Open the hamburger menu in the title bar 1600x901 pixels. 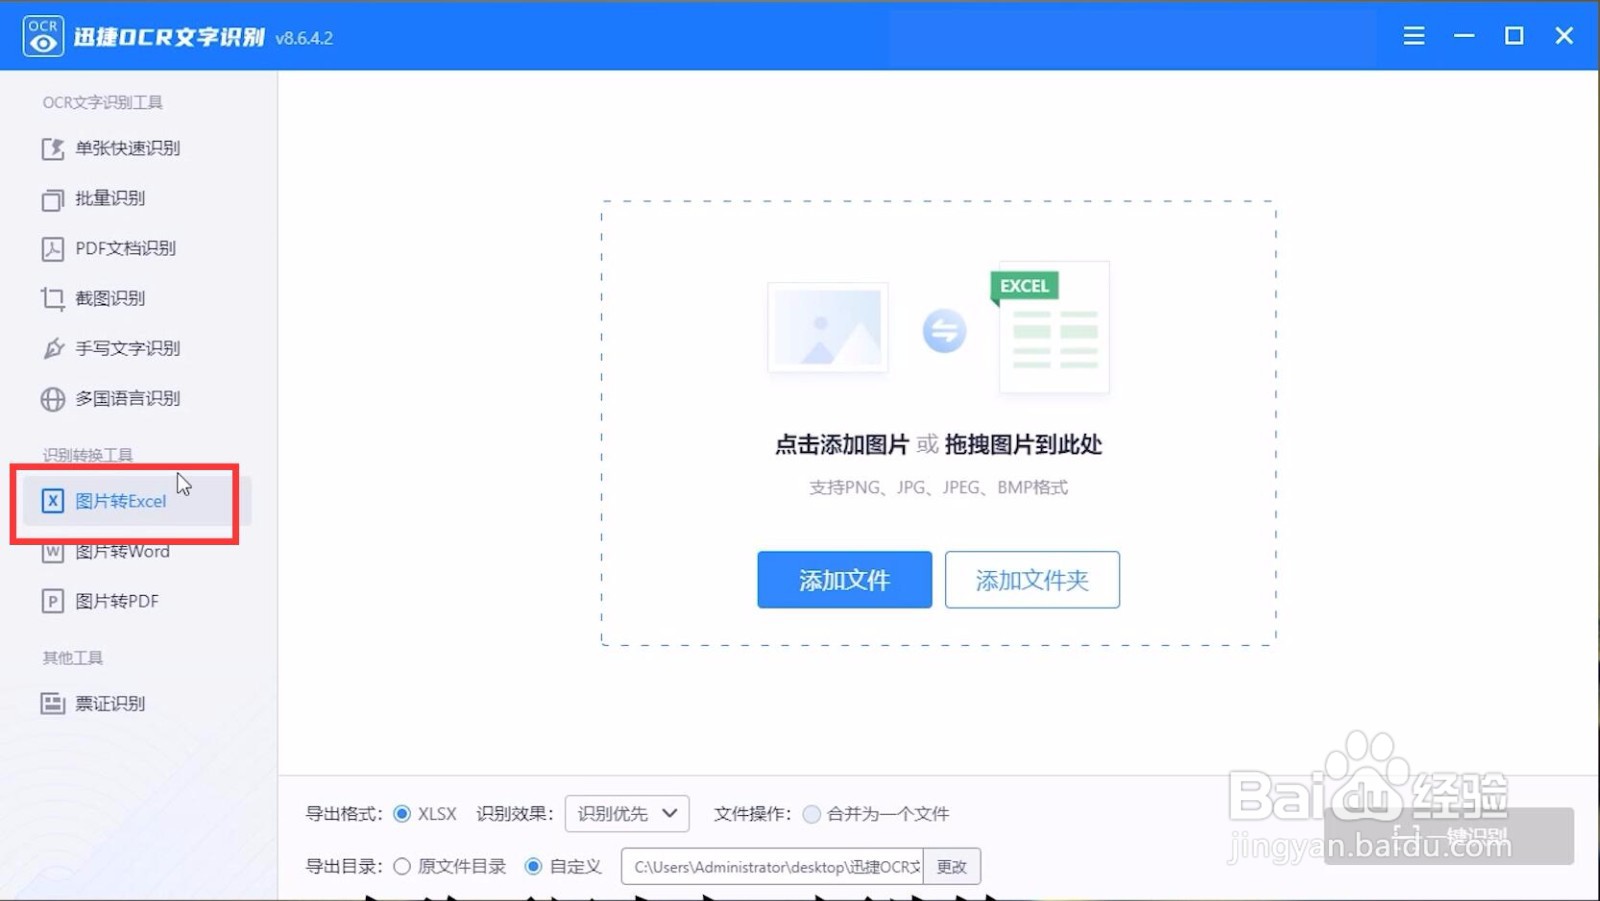pyautogui.click(x=1413, y=35)
